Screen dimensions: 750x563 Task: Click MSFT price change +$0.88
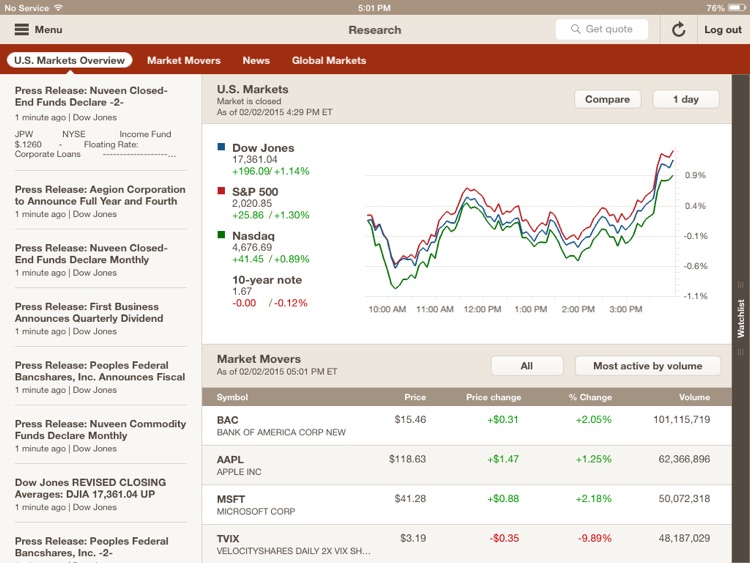click(503, 498)
